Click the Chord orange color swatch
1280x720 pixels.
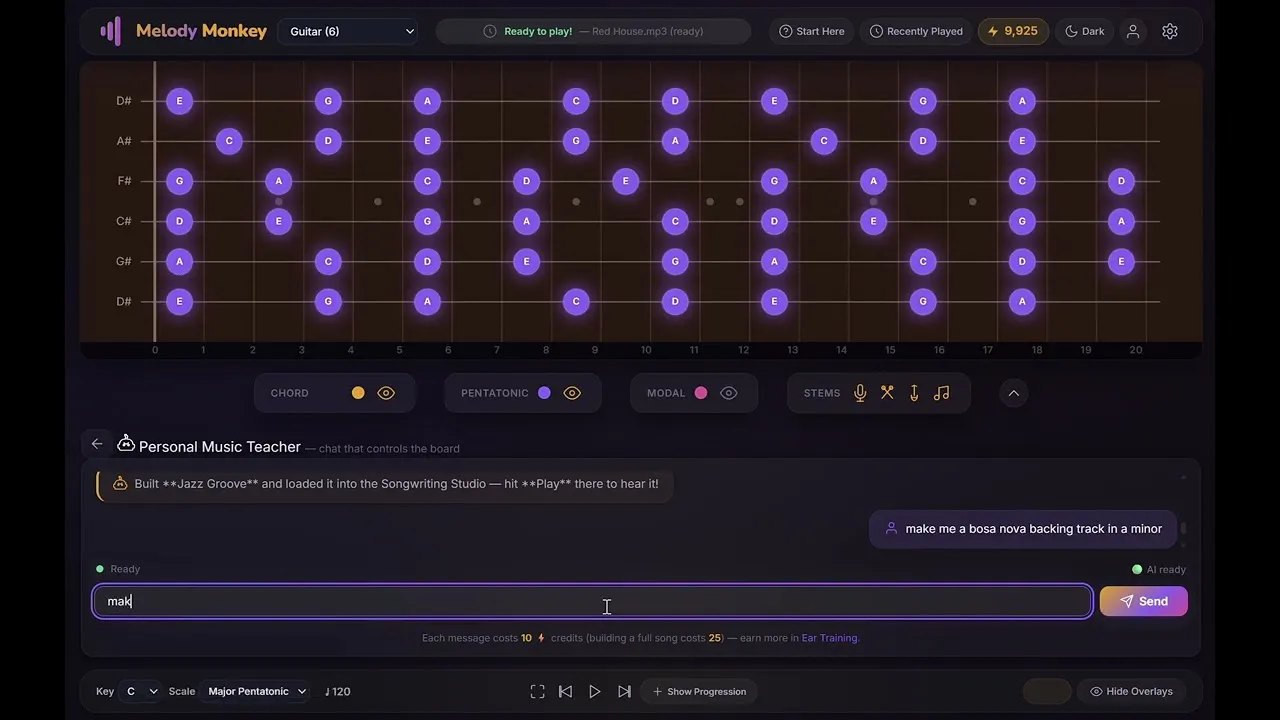click(x=358, y=393)
